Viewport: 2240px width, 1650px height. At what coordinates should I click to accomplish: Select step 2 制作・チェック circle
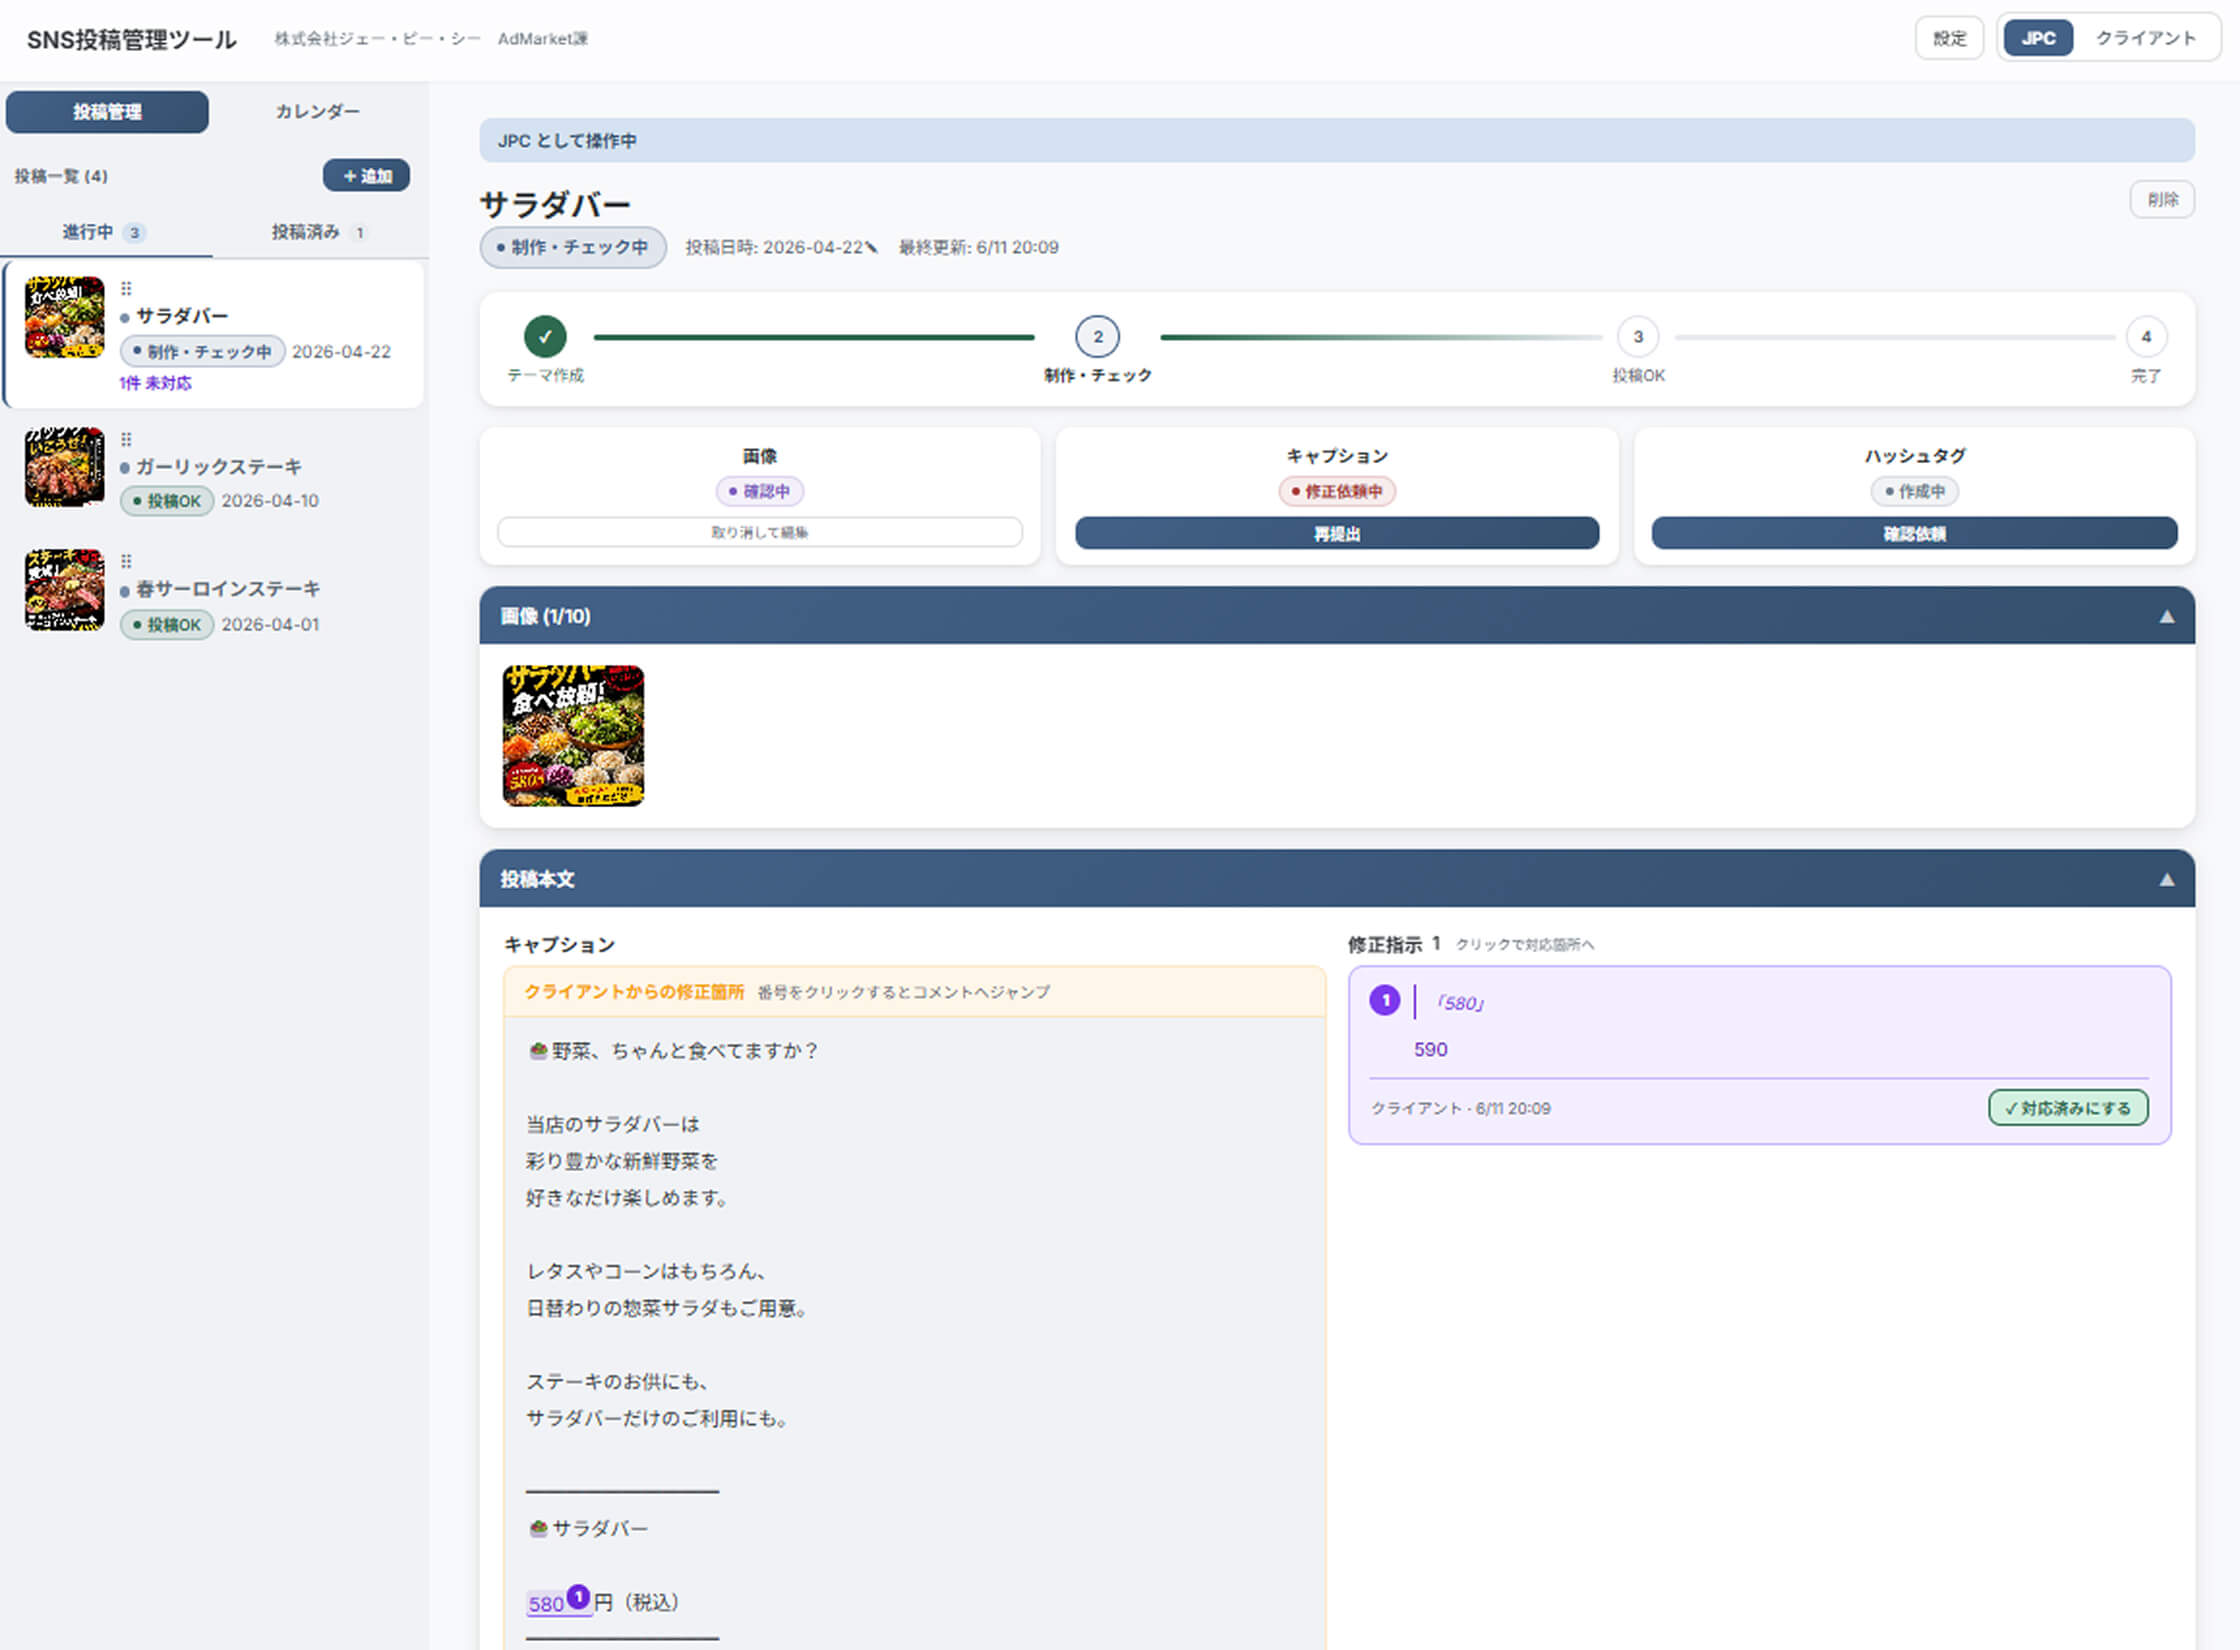[x=1097, y=336]
